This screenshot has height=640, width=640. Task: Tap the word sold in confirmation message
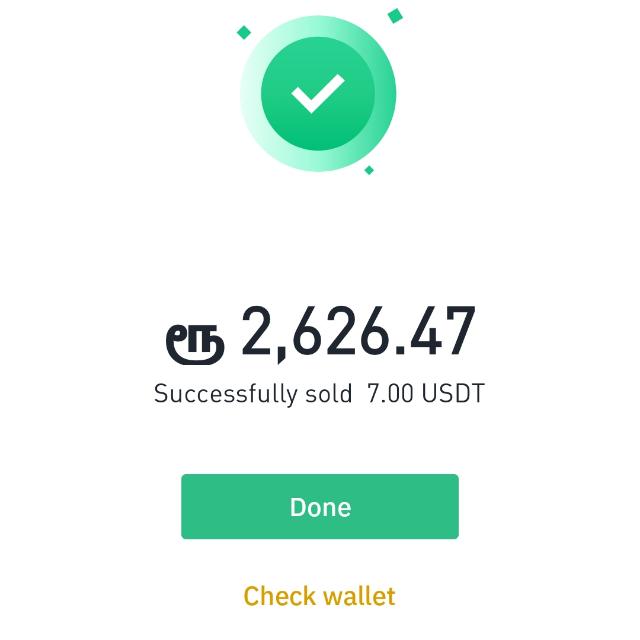(x=329, y=394)
